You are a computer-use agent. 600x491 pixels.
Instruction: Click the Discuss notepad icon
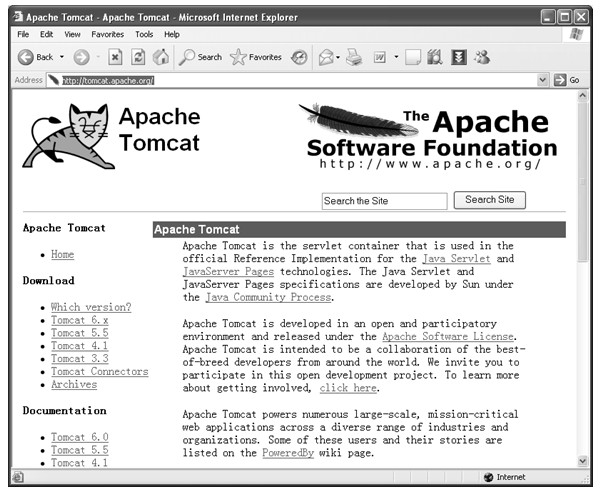click(413, 57)
